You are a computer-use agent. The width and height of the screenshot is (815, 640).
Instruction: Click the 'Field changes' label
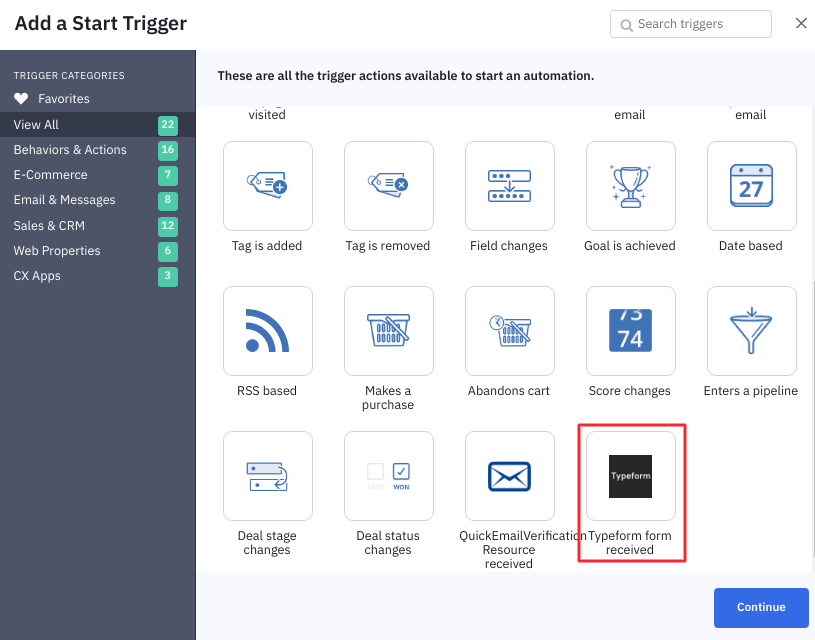pyautogui.click(x=509, y=246)
